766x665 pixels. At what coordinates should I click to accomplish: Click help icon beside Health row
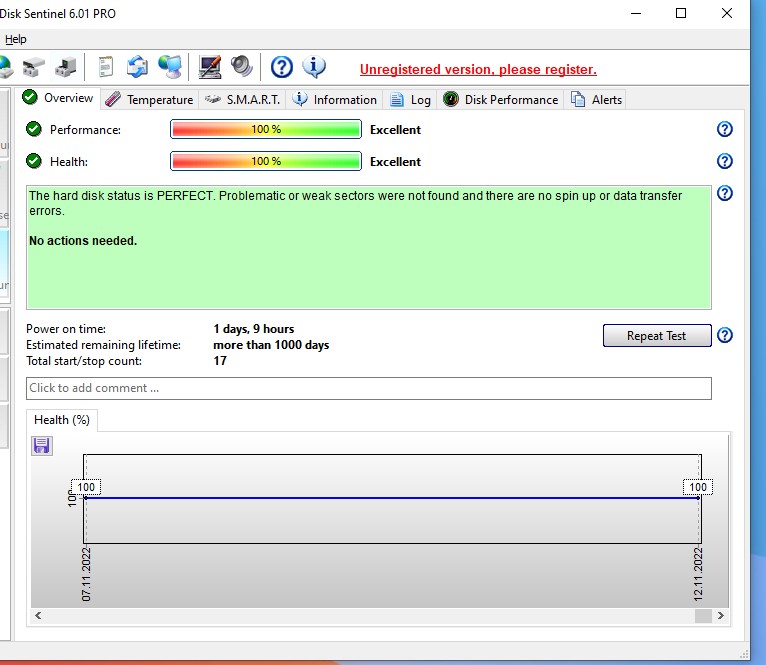pos(724,161)
